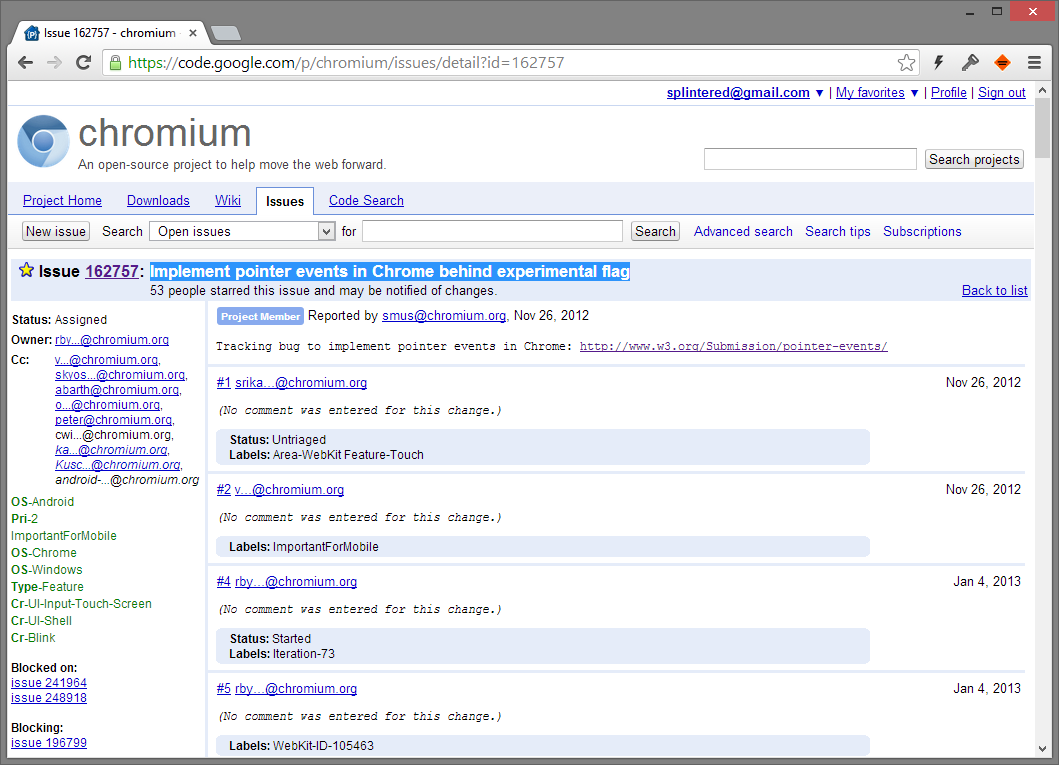Viewport: 1059px width, 765px height.
Task: Open the account email dropdown arrow
Action: pyautogui.click(x=820, y=93)
